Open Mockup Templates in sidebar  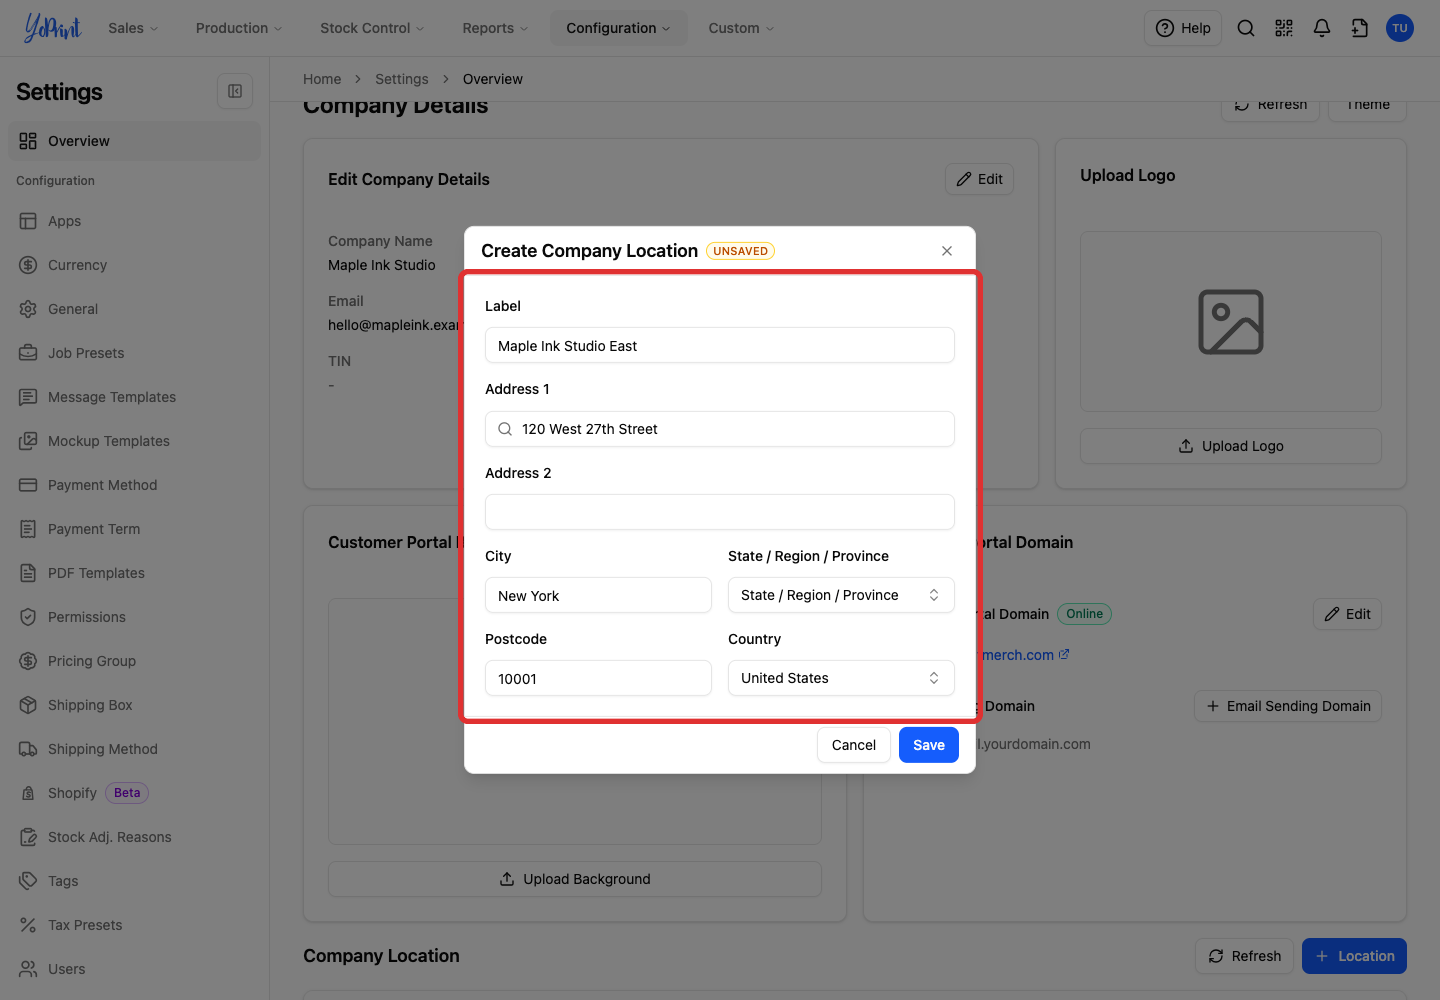point(134,441)
